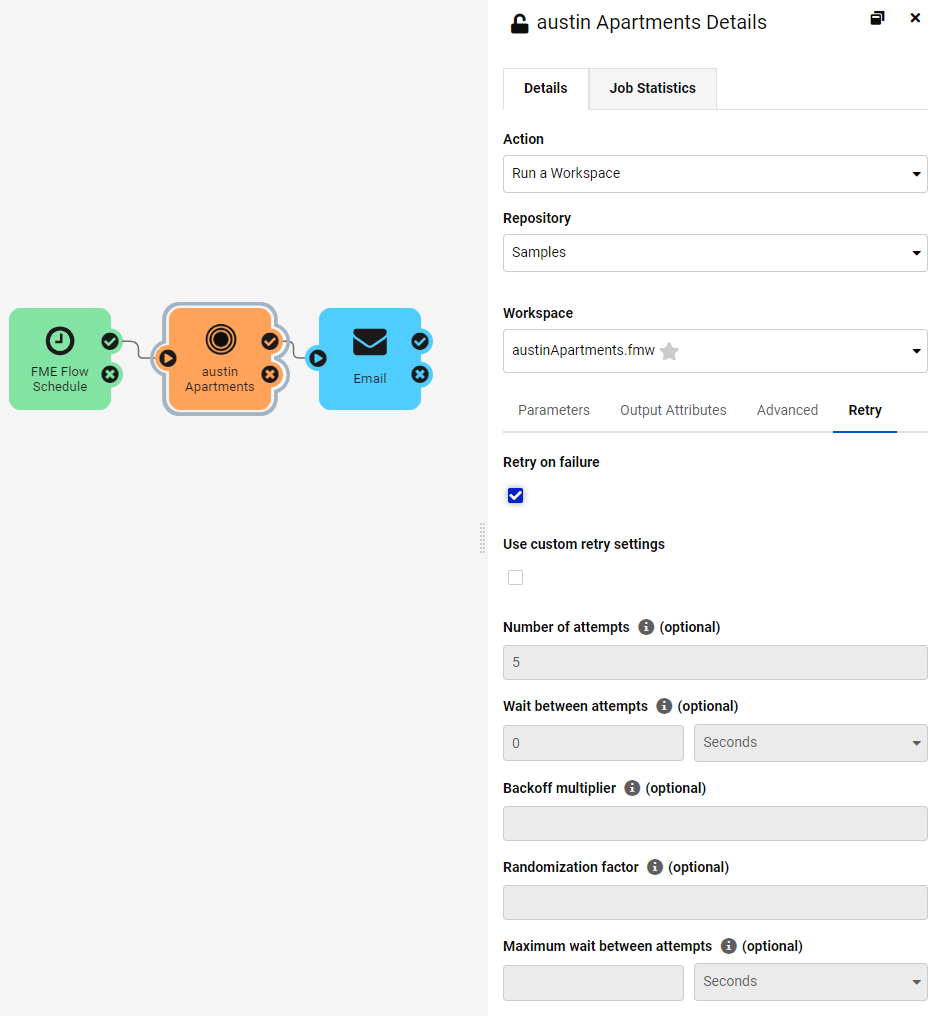Open the Output Attributes tab
Viewport: 943px width, 1016px height.
673,410
